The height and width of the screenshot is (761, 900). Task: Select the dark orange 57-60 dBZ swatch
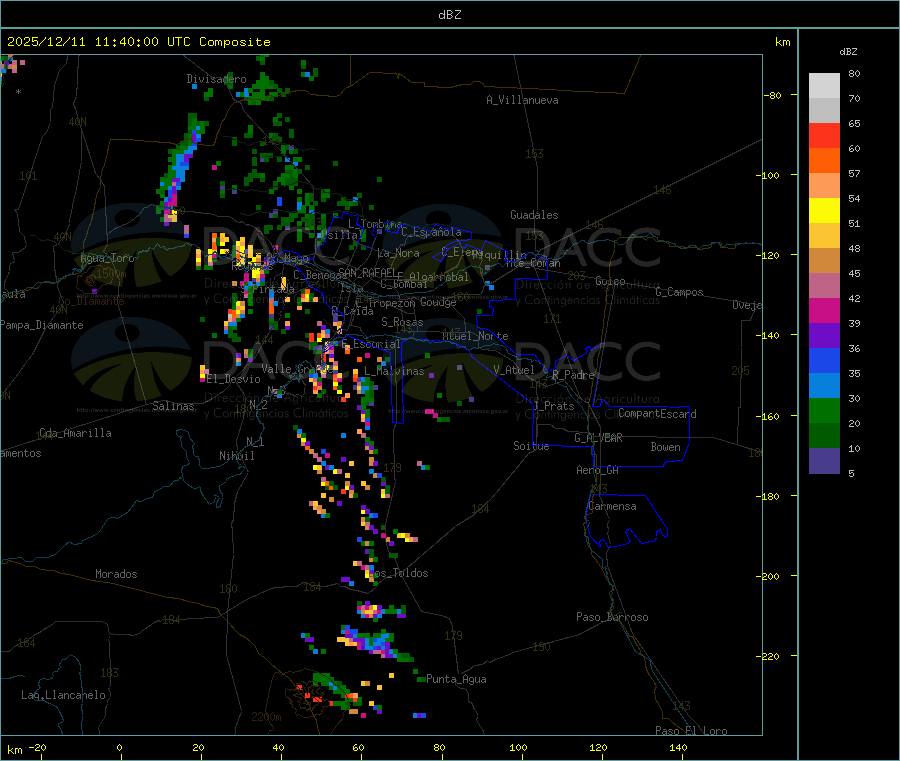(824, 160)
